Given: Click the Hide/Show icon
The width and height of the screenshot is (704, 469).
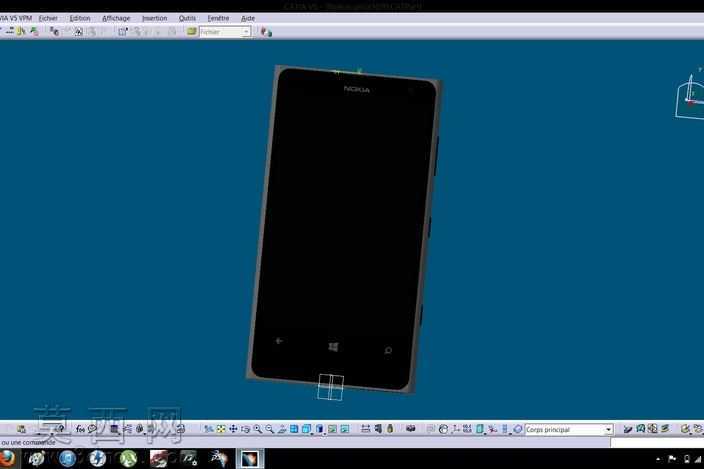Looking at the screenshot, I should point(332,429).
